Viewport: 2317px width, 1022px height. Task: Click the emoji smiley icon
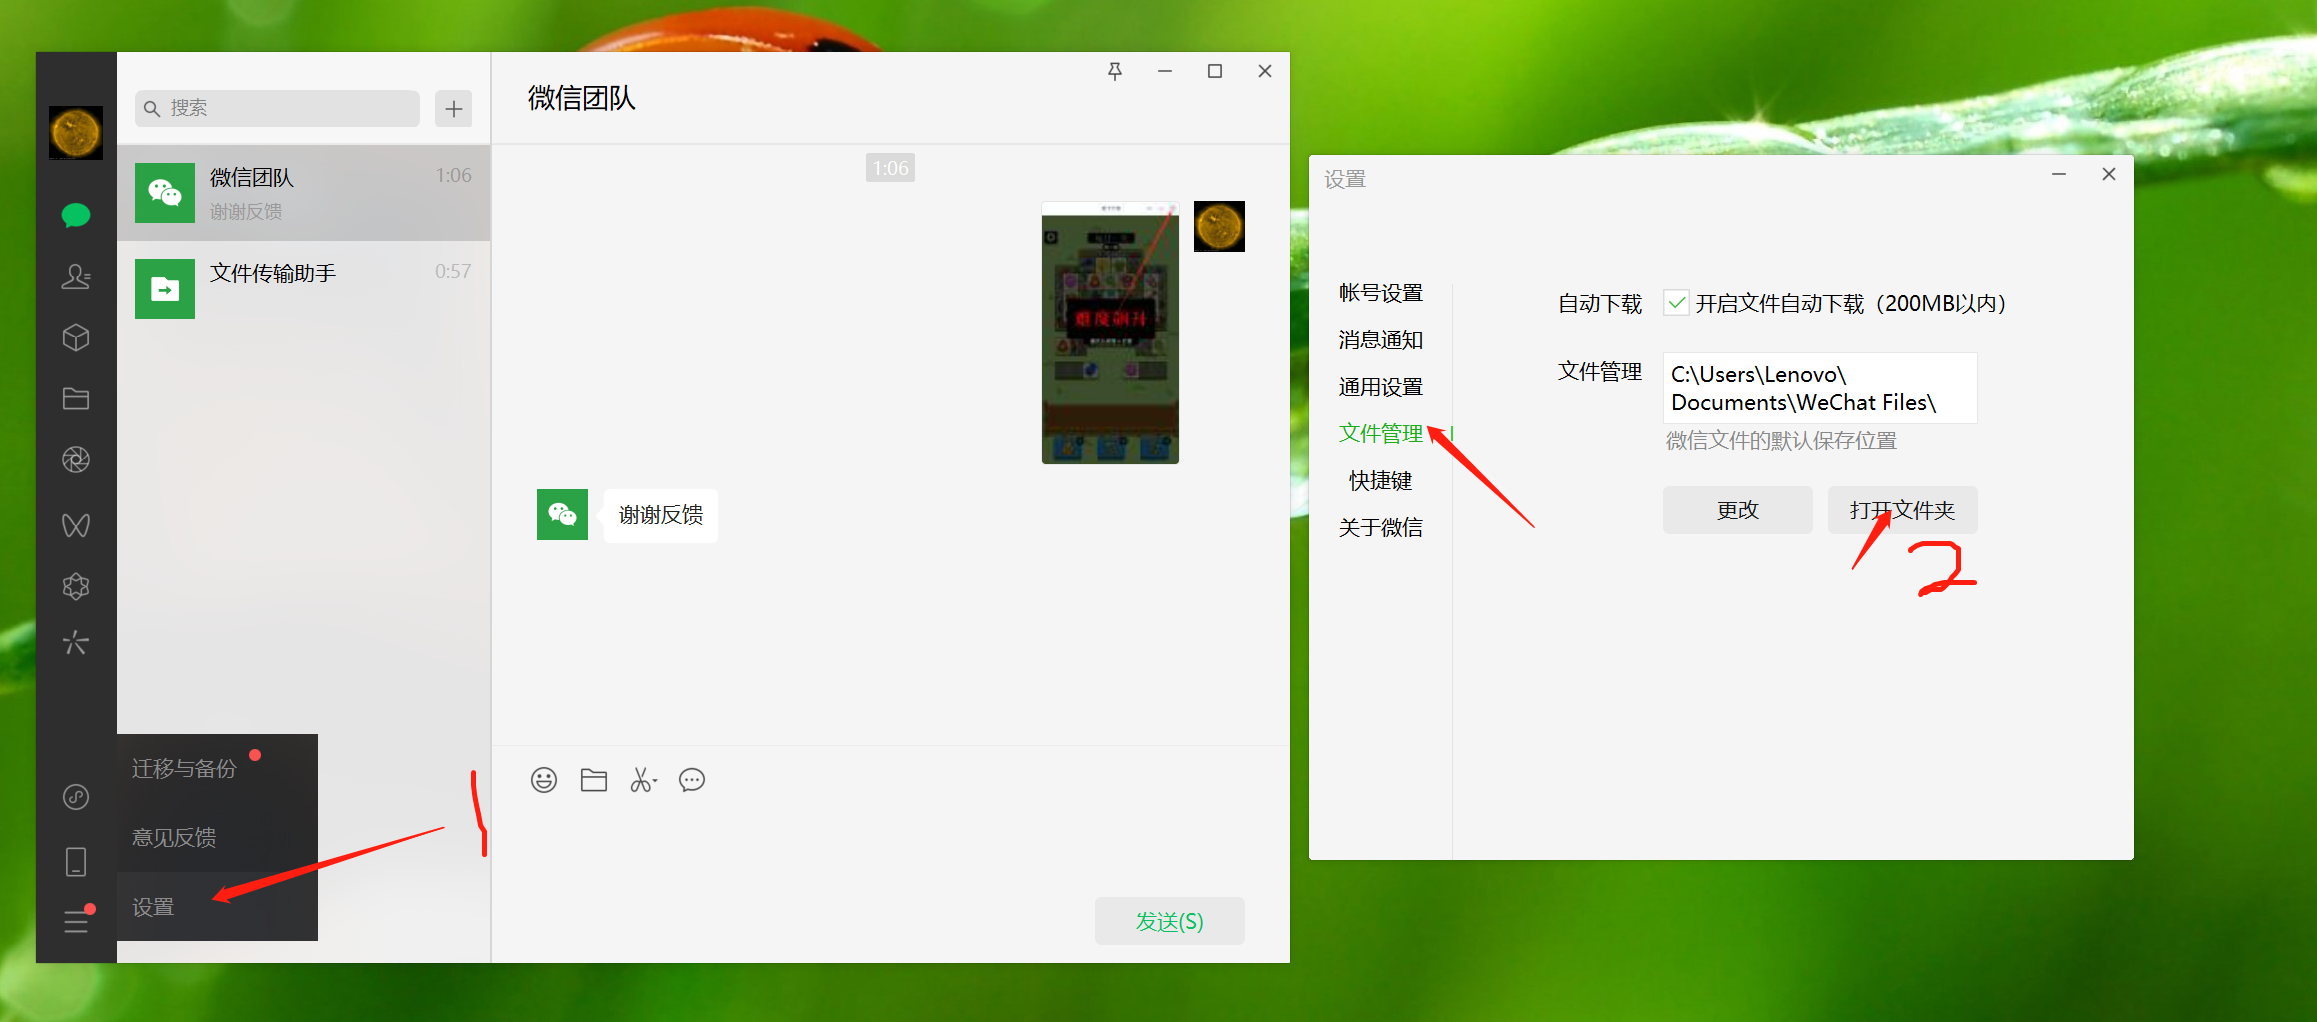point(544,780)
